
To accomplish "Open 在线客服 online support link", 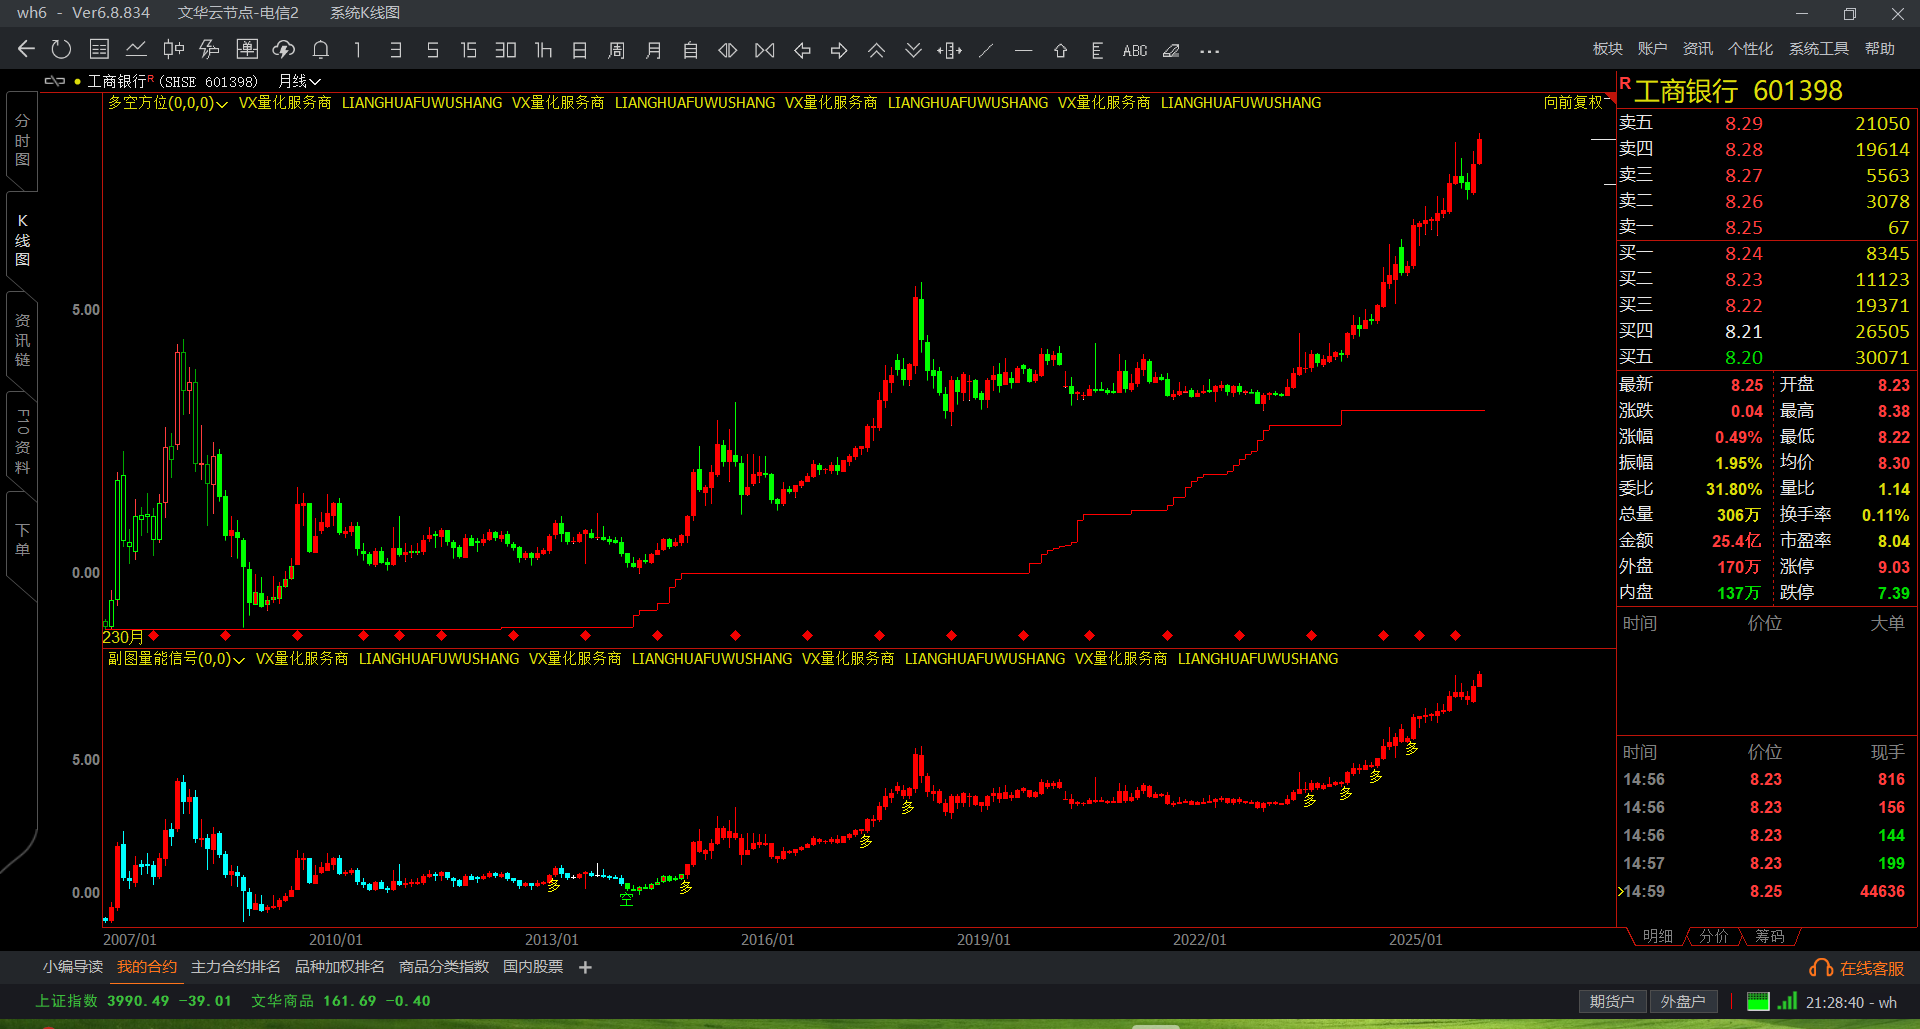I will coord(1857,968).
